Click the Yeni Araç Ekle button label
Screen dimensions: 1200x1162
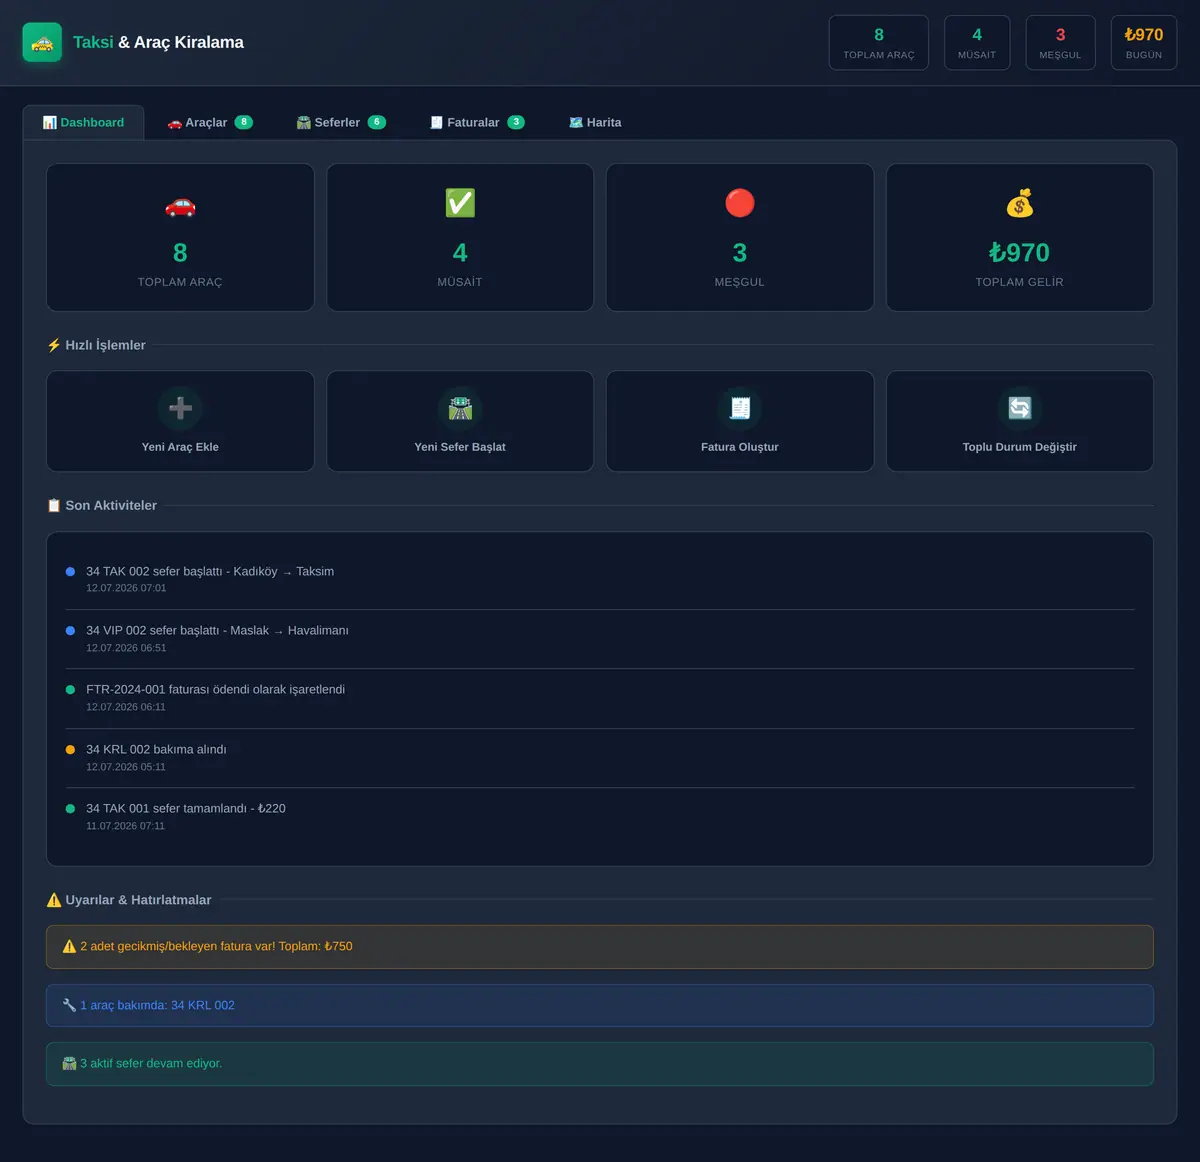180,447
